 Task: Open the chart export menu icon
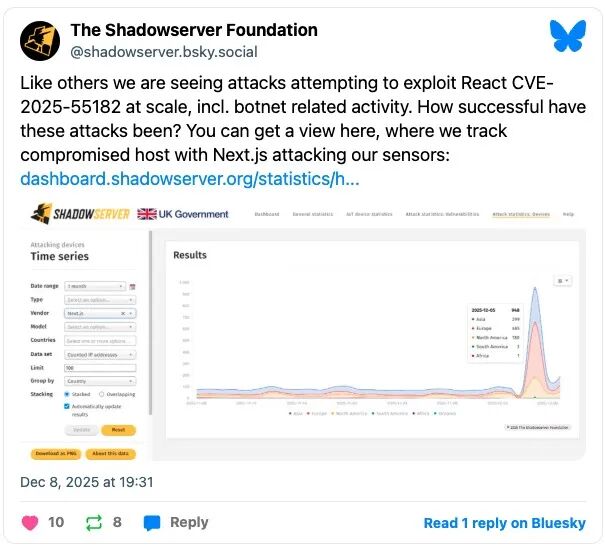point(563,281)
